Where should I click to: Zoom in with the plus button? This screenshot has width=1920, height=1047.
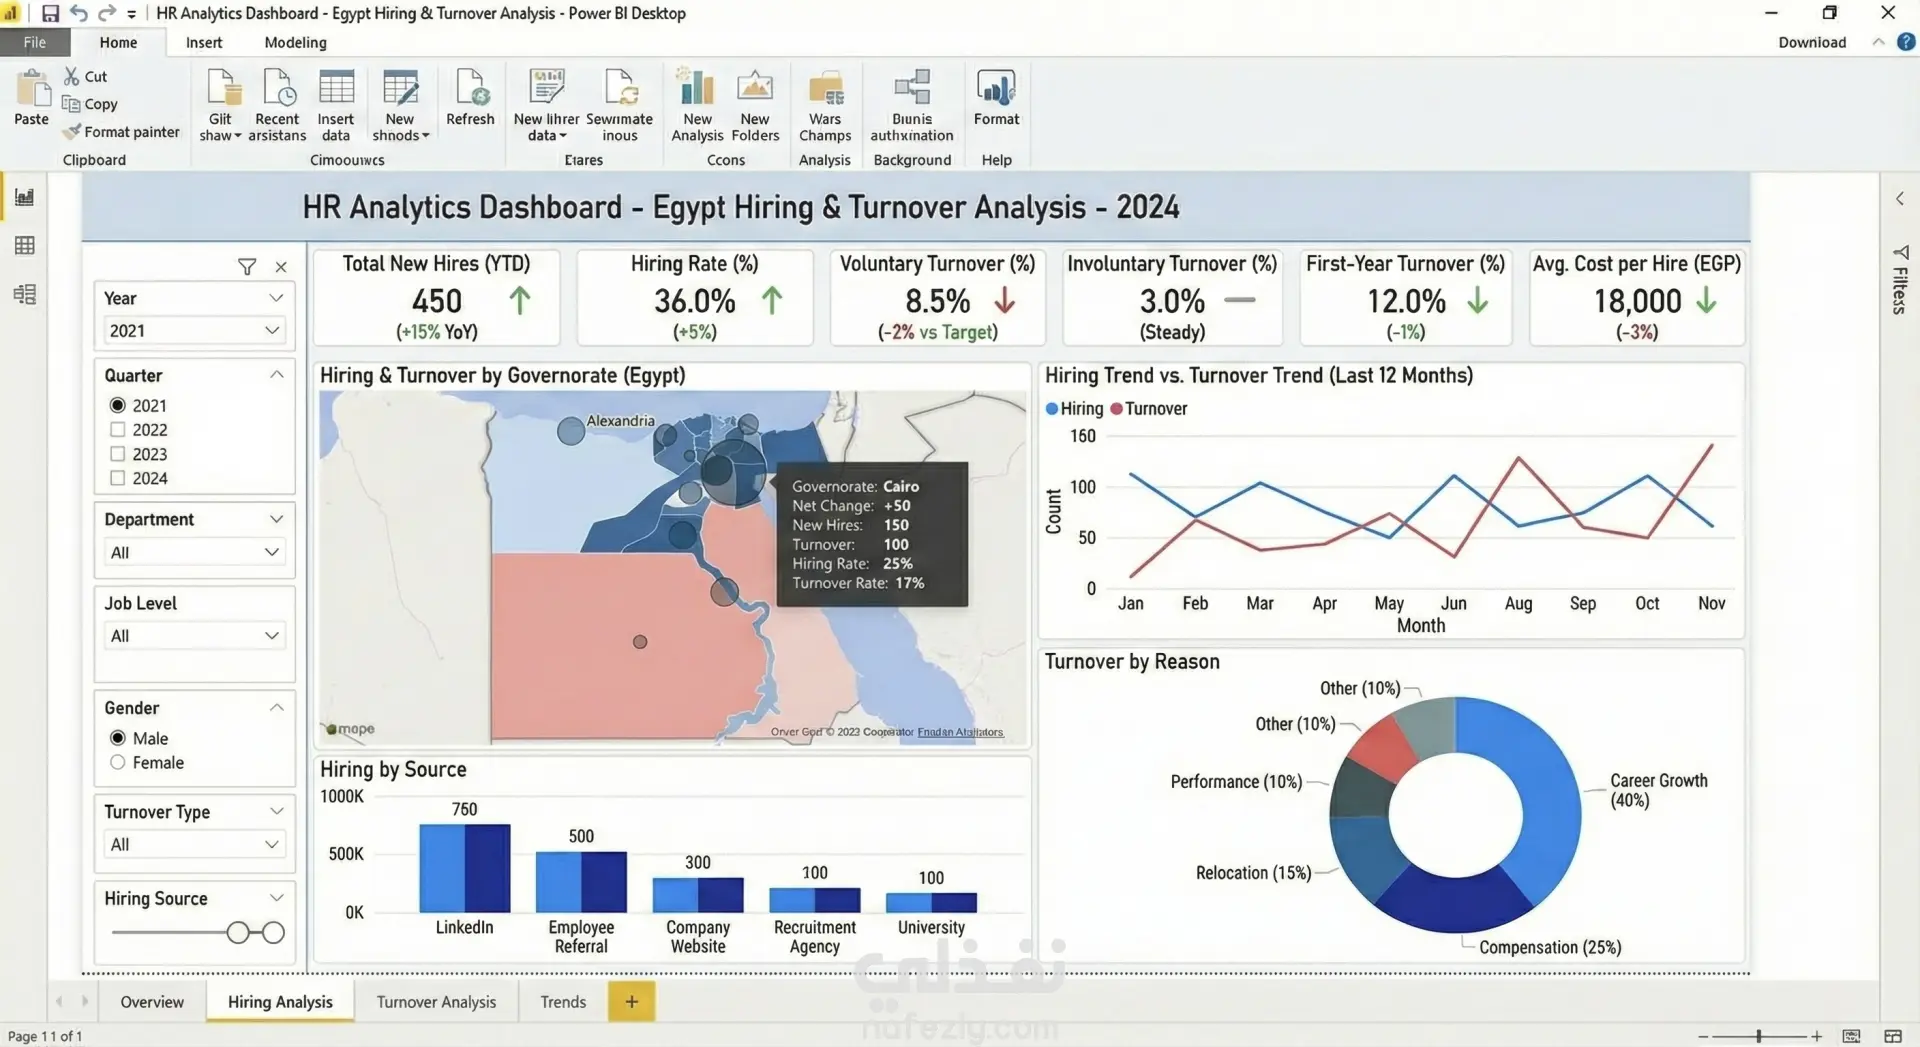pos(1817,1036)
